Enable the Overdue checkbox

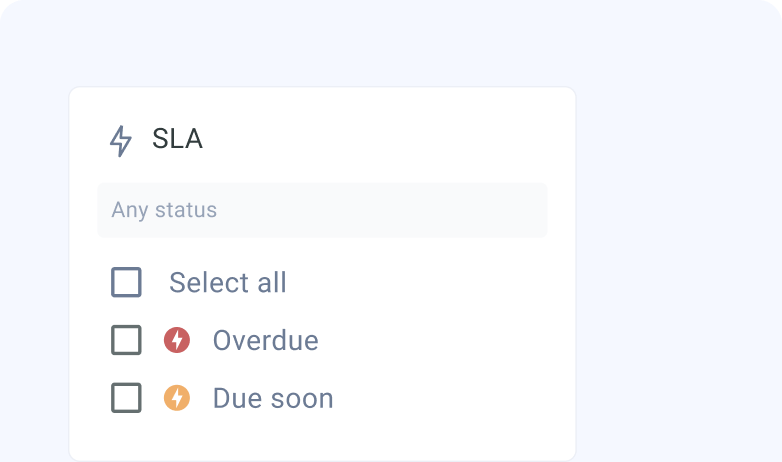click(x=126, y=340)
